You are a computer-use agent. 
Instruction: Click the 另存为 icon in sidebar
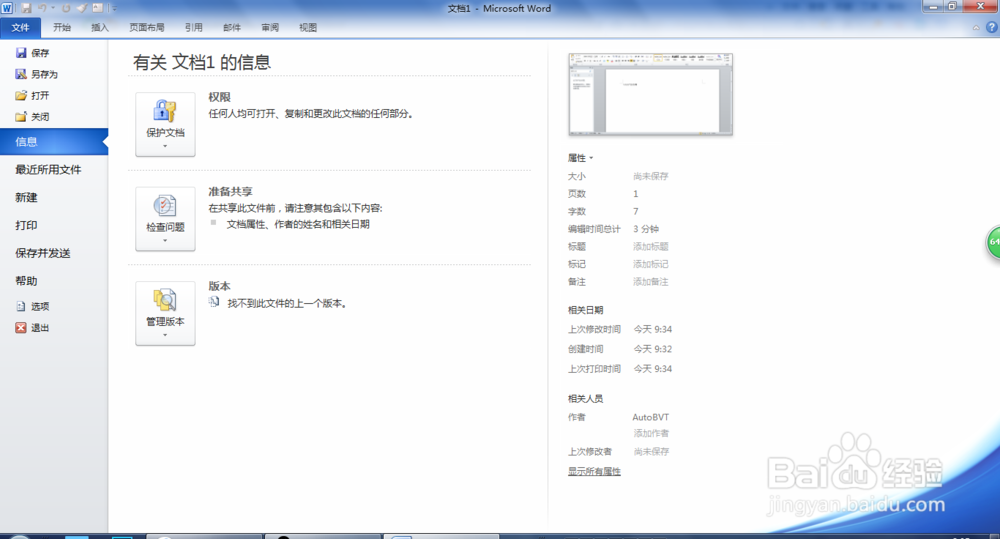click(x=21, y=74)
